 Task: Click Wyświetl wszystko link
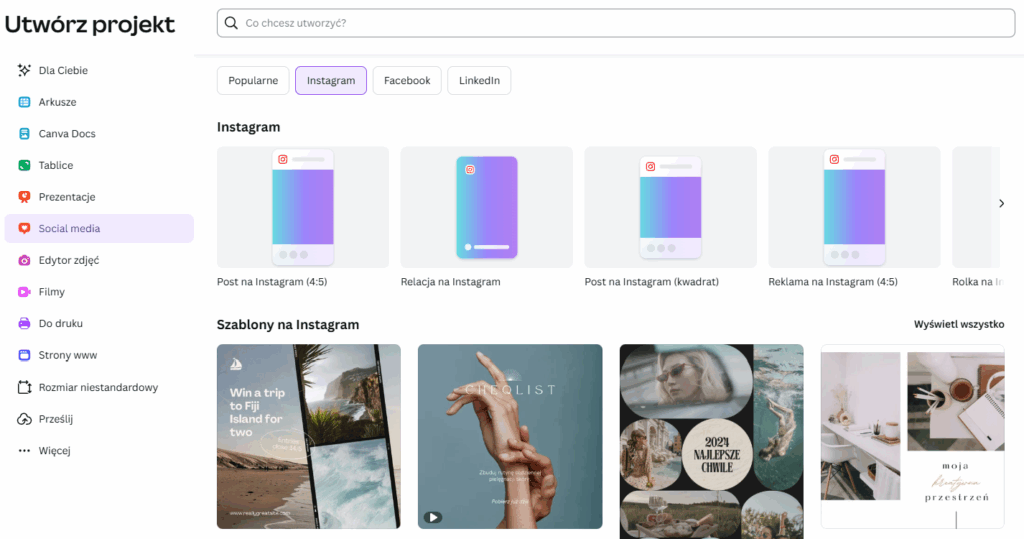click(959, 324)
